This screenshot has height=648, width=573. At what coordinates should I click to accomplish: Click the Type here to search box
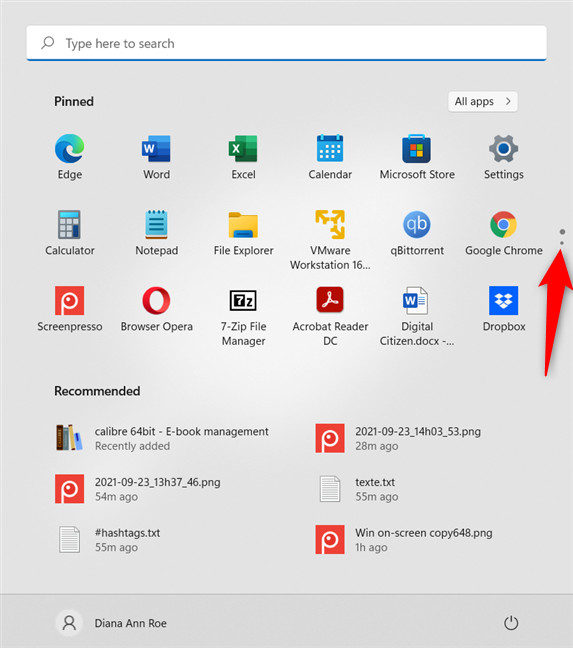286,43
